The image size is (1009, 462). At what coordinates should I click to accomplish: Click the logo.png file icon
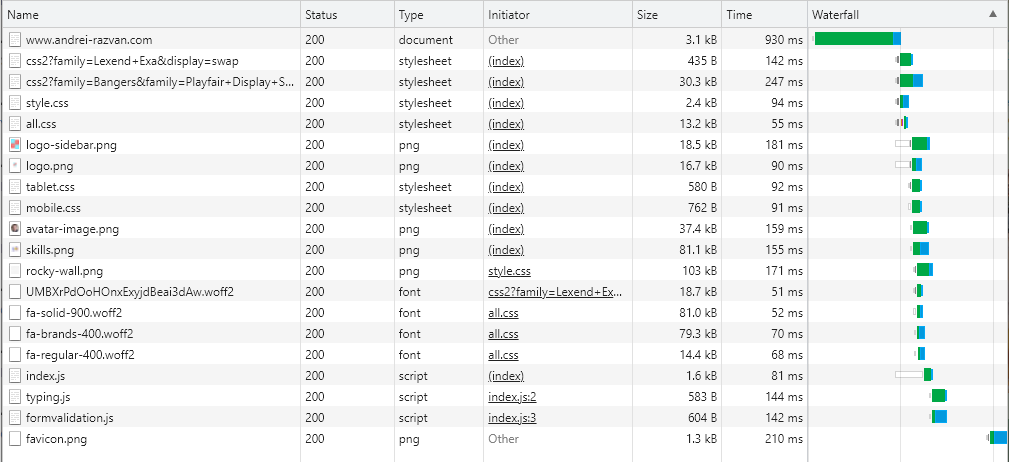[14, 166]
